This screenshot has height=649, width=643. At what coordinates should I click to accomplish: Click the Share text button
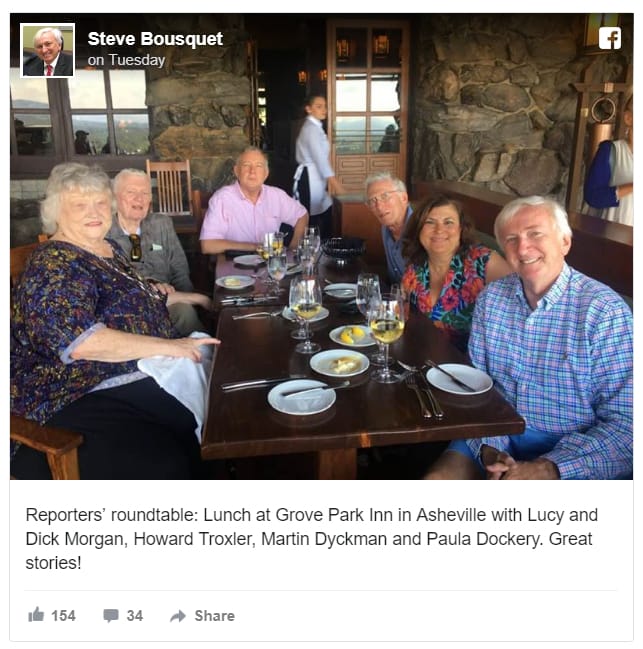point(214,616)
